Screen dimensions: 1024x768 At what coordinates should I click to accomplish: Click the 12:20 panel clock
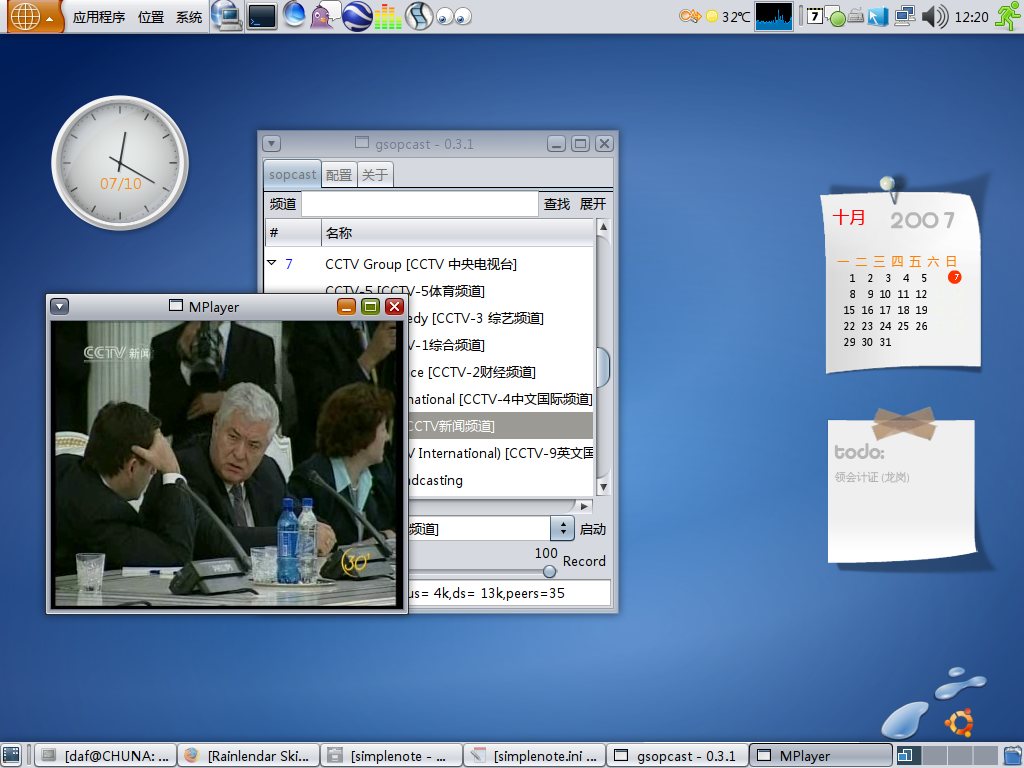pos(971,17)
